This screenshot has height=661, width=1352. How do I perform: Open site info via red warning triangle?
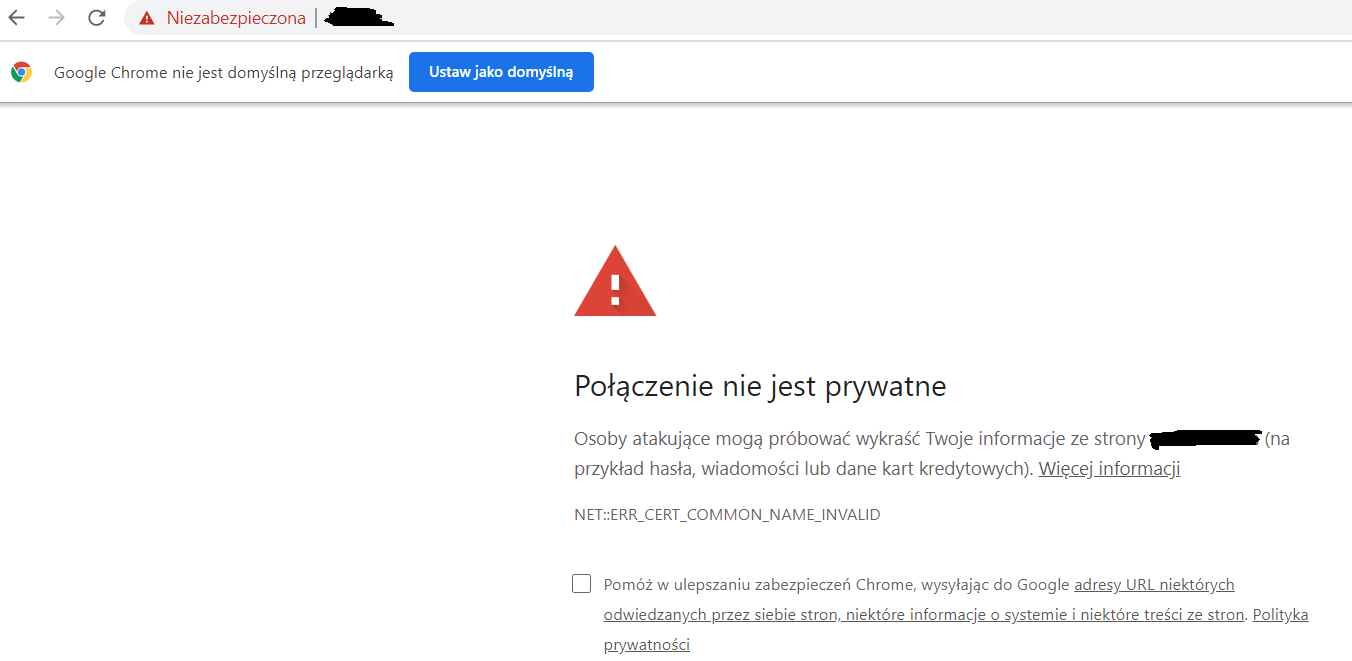[x=147, y=18]
